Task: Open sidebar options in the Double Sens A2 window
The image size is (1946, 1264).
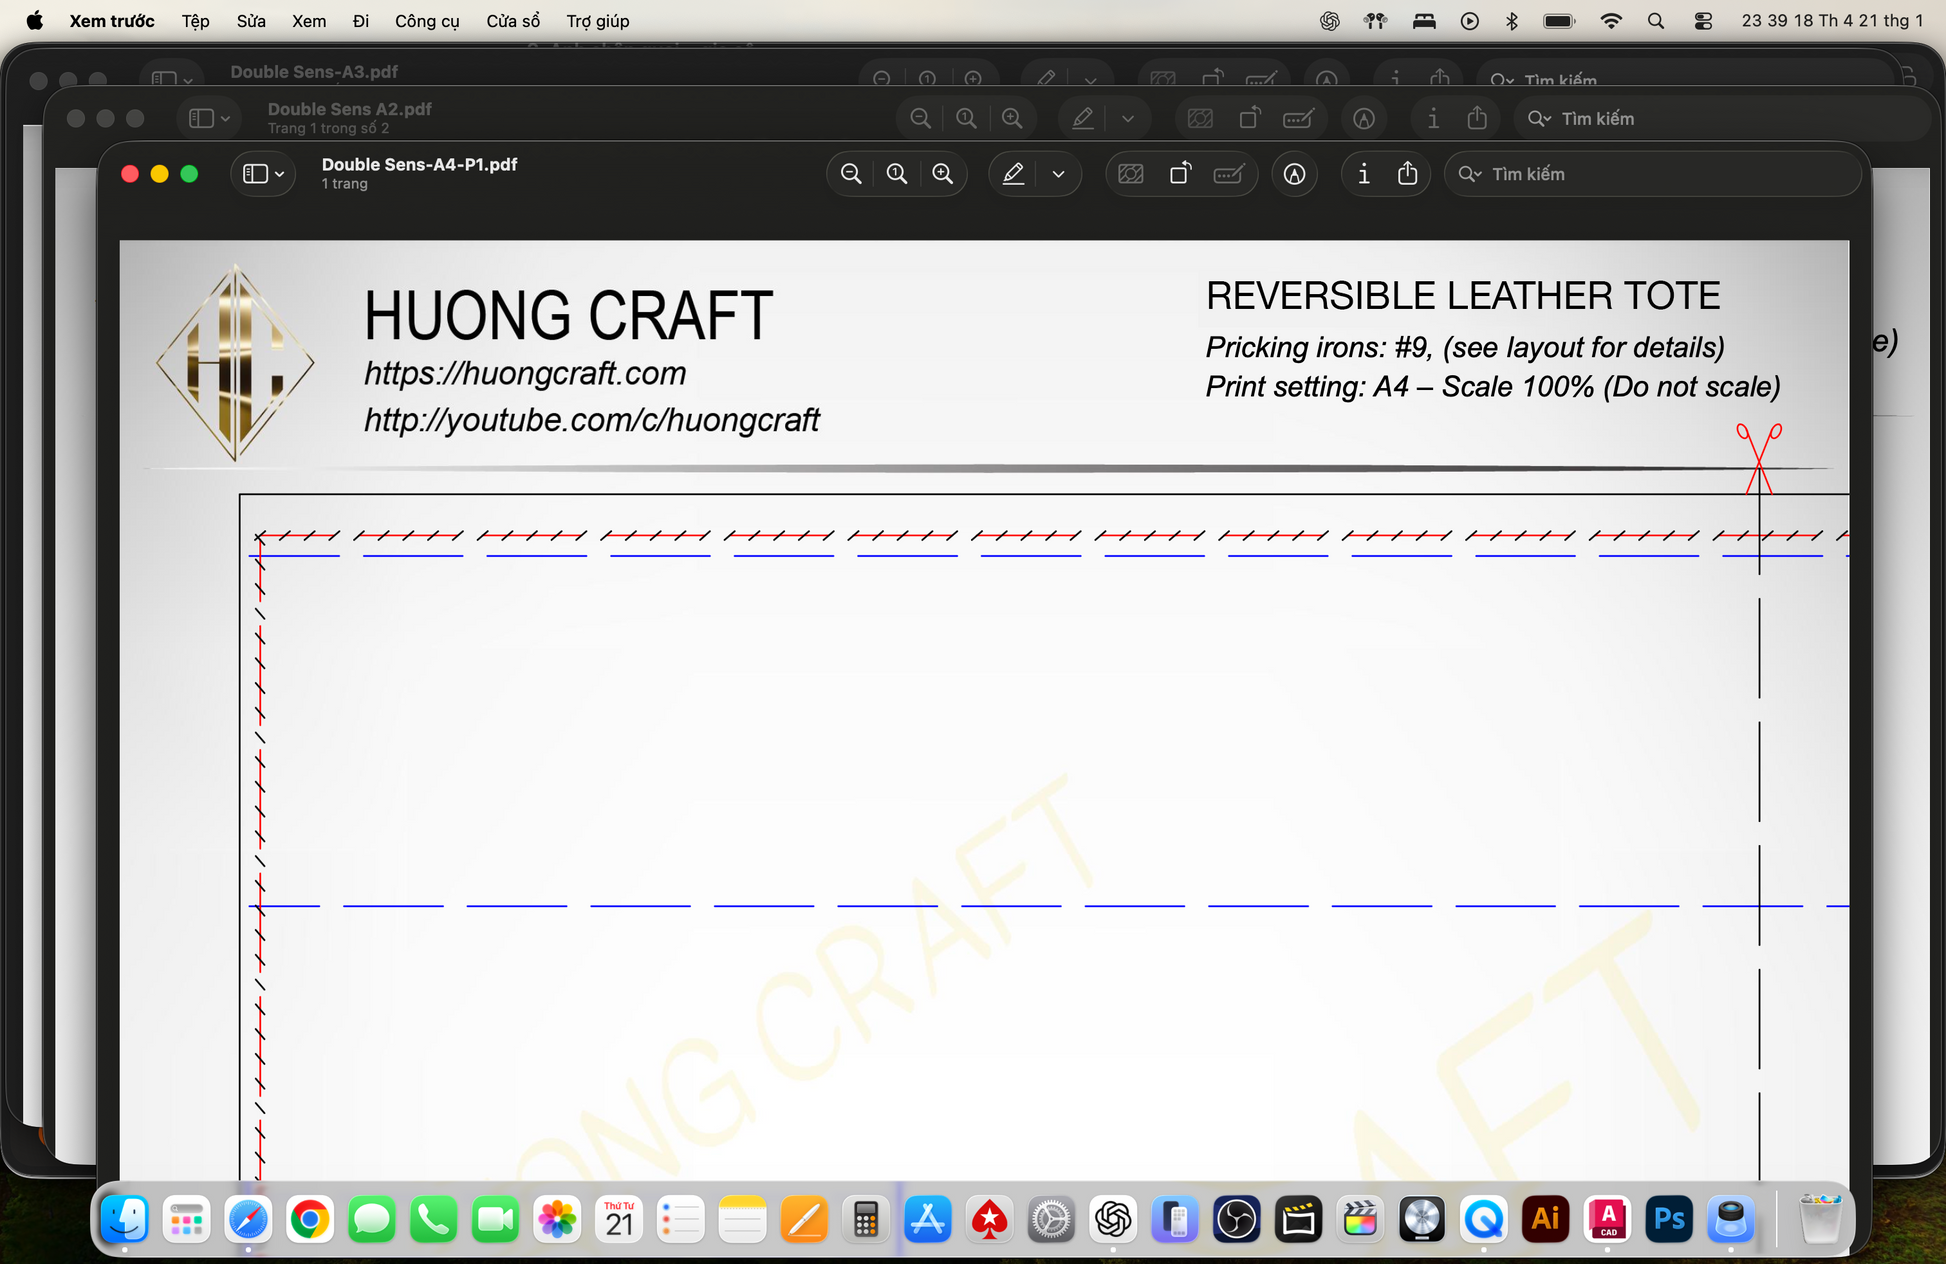Action: pyautogui.click(x=210, y=119)
